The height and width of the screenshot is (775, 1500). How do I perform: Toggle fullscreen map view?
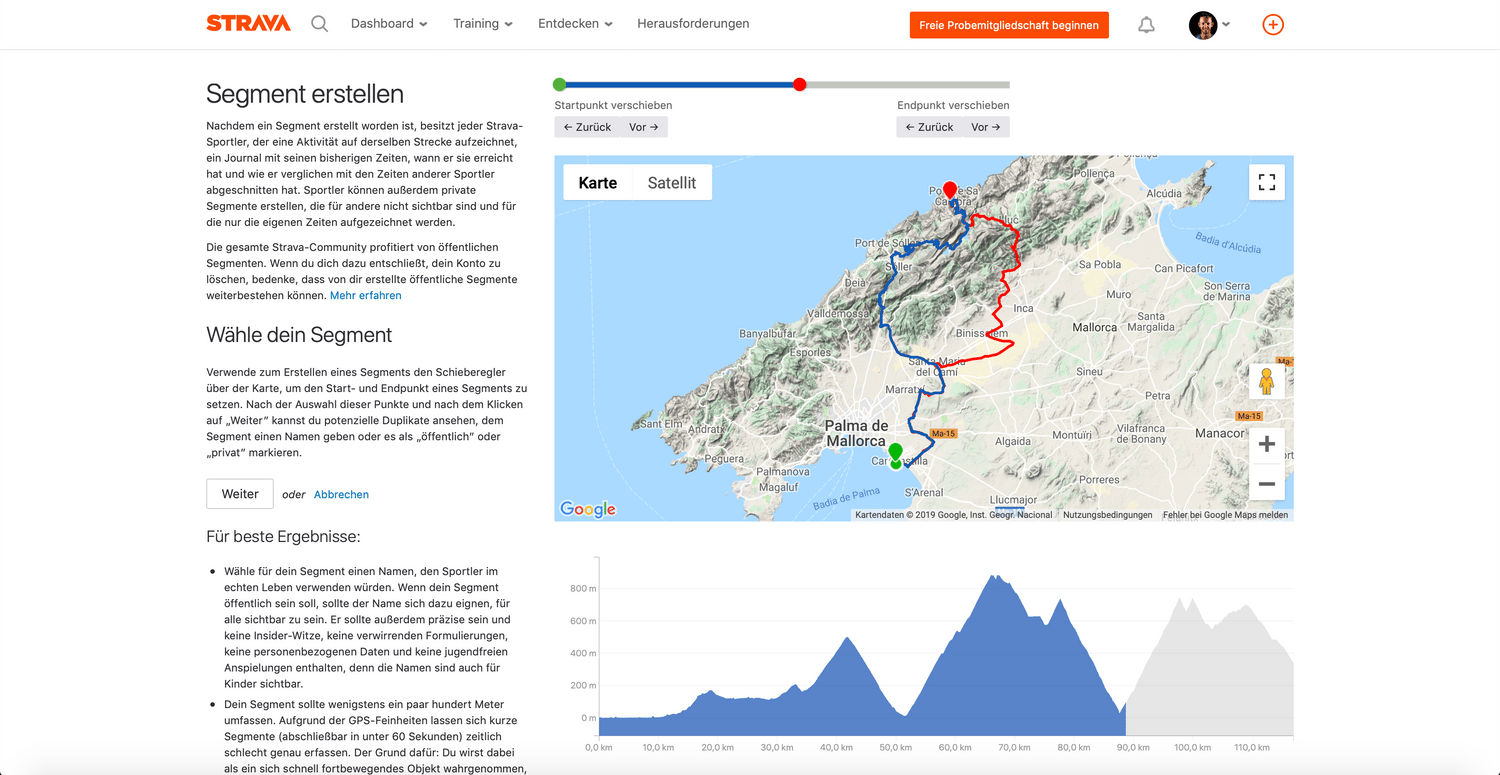pyautogui.click(x=1267, y=182)
